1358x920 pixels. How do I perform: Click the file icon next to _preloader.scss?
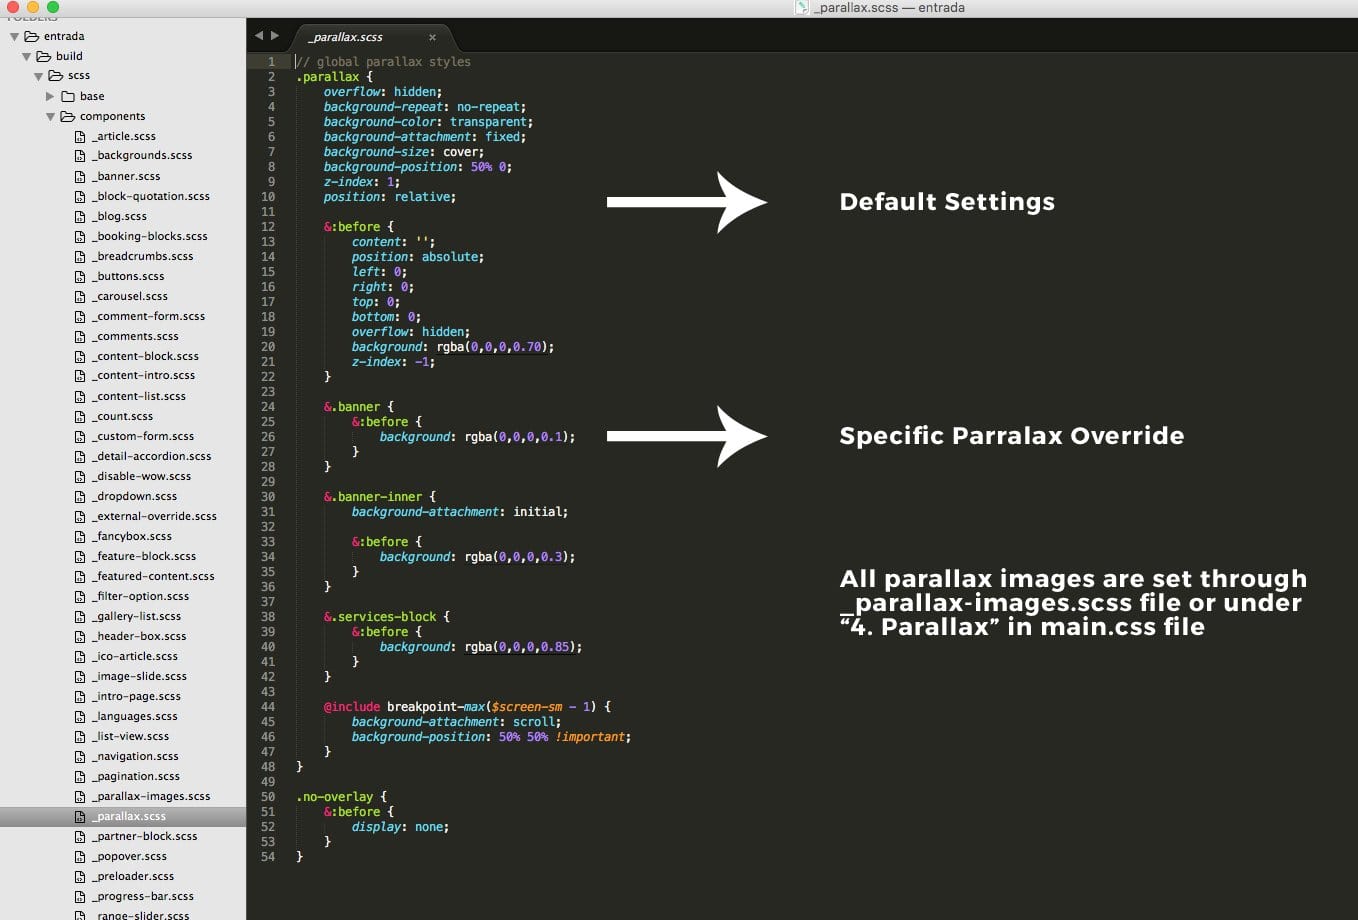coord(80,876)
